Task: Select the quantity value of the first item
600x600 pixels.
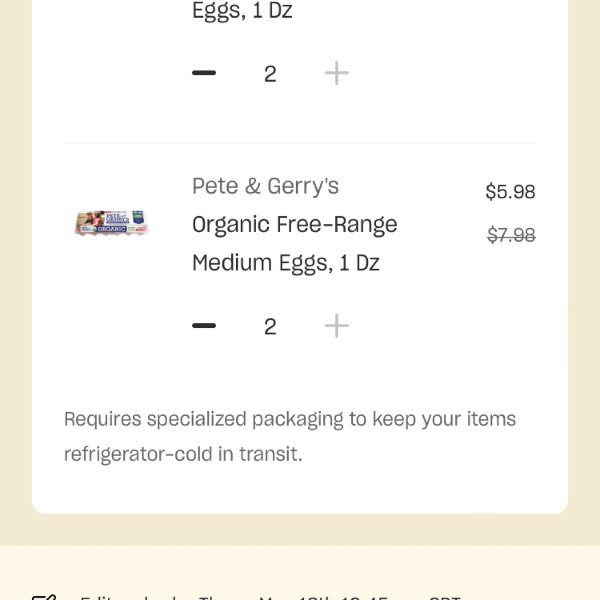Action: click(270, 73)
